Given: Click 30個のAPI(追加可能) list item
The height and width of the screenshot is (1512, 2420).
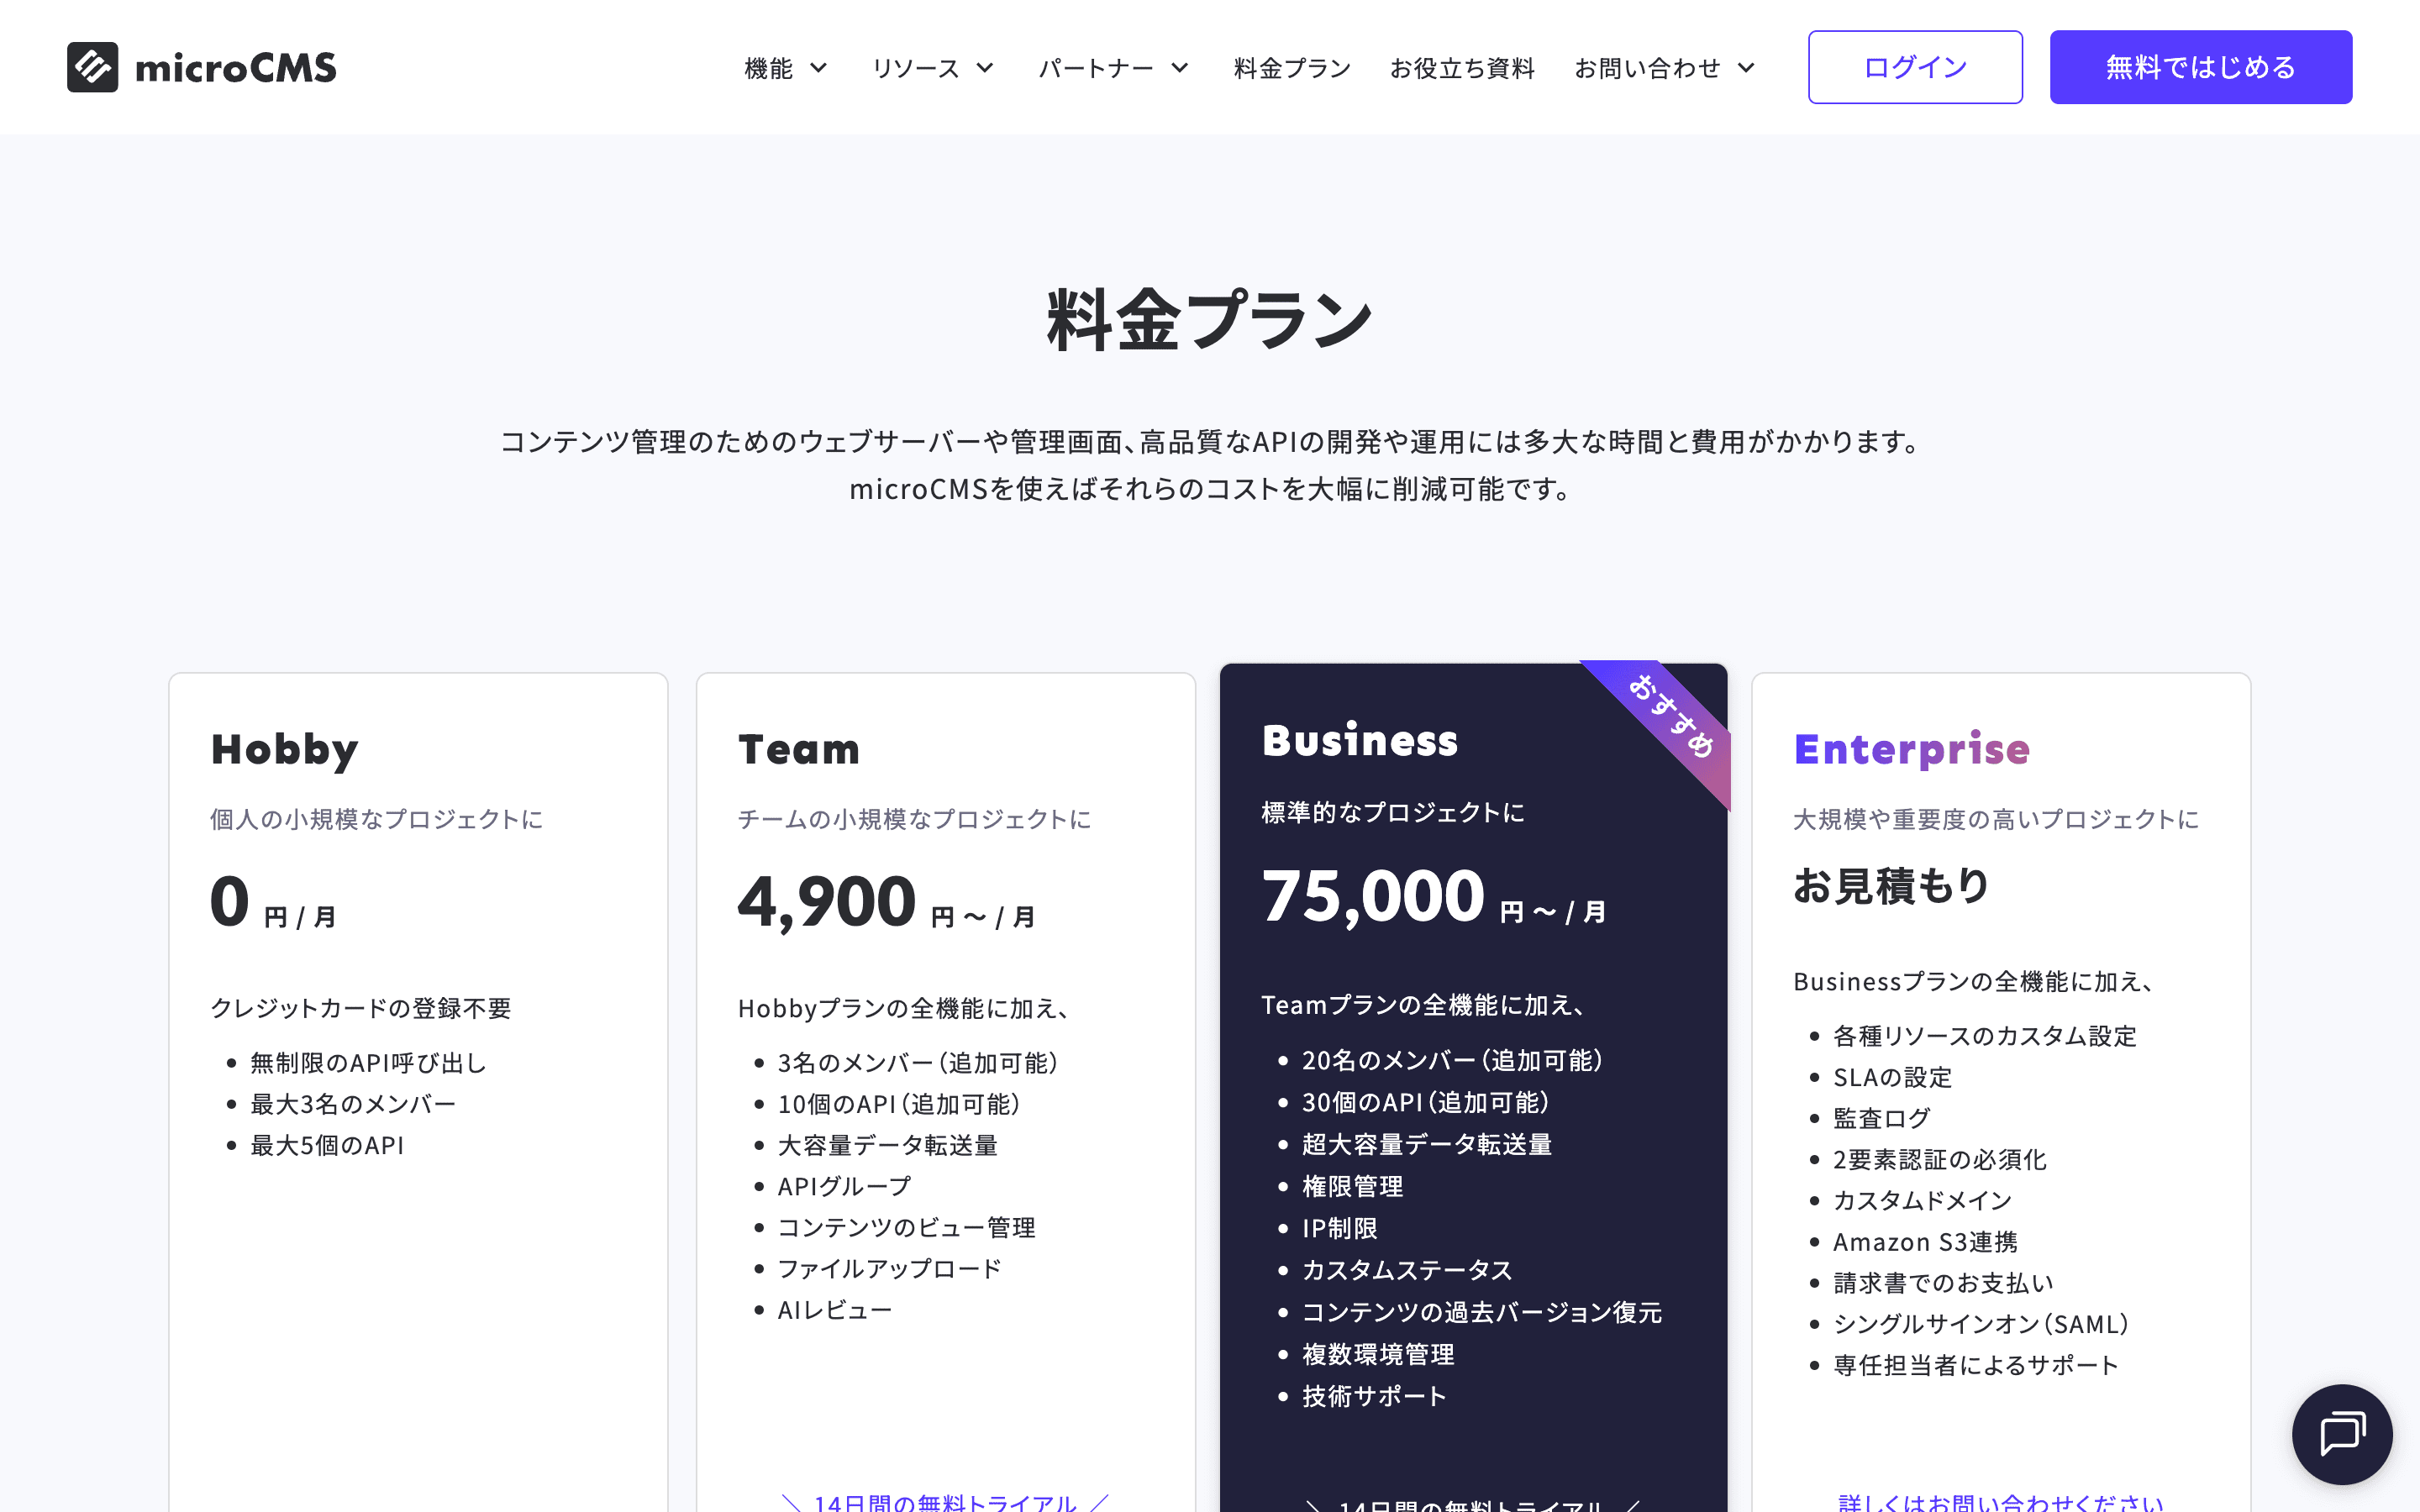Looking at the screenshot, I should (1426, 1102).
